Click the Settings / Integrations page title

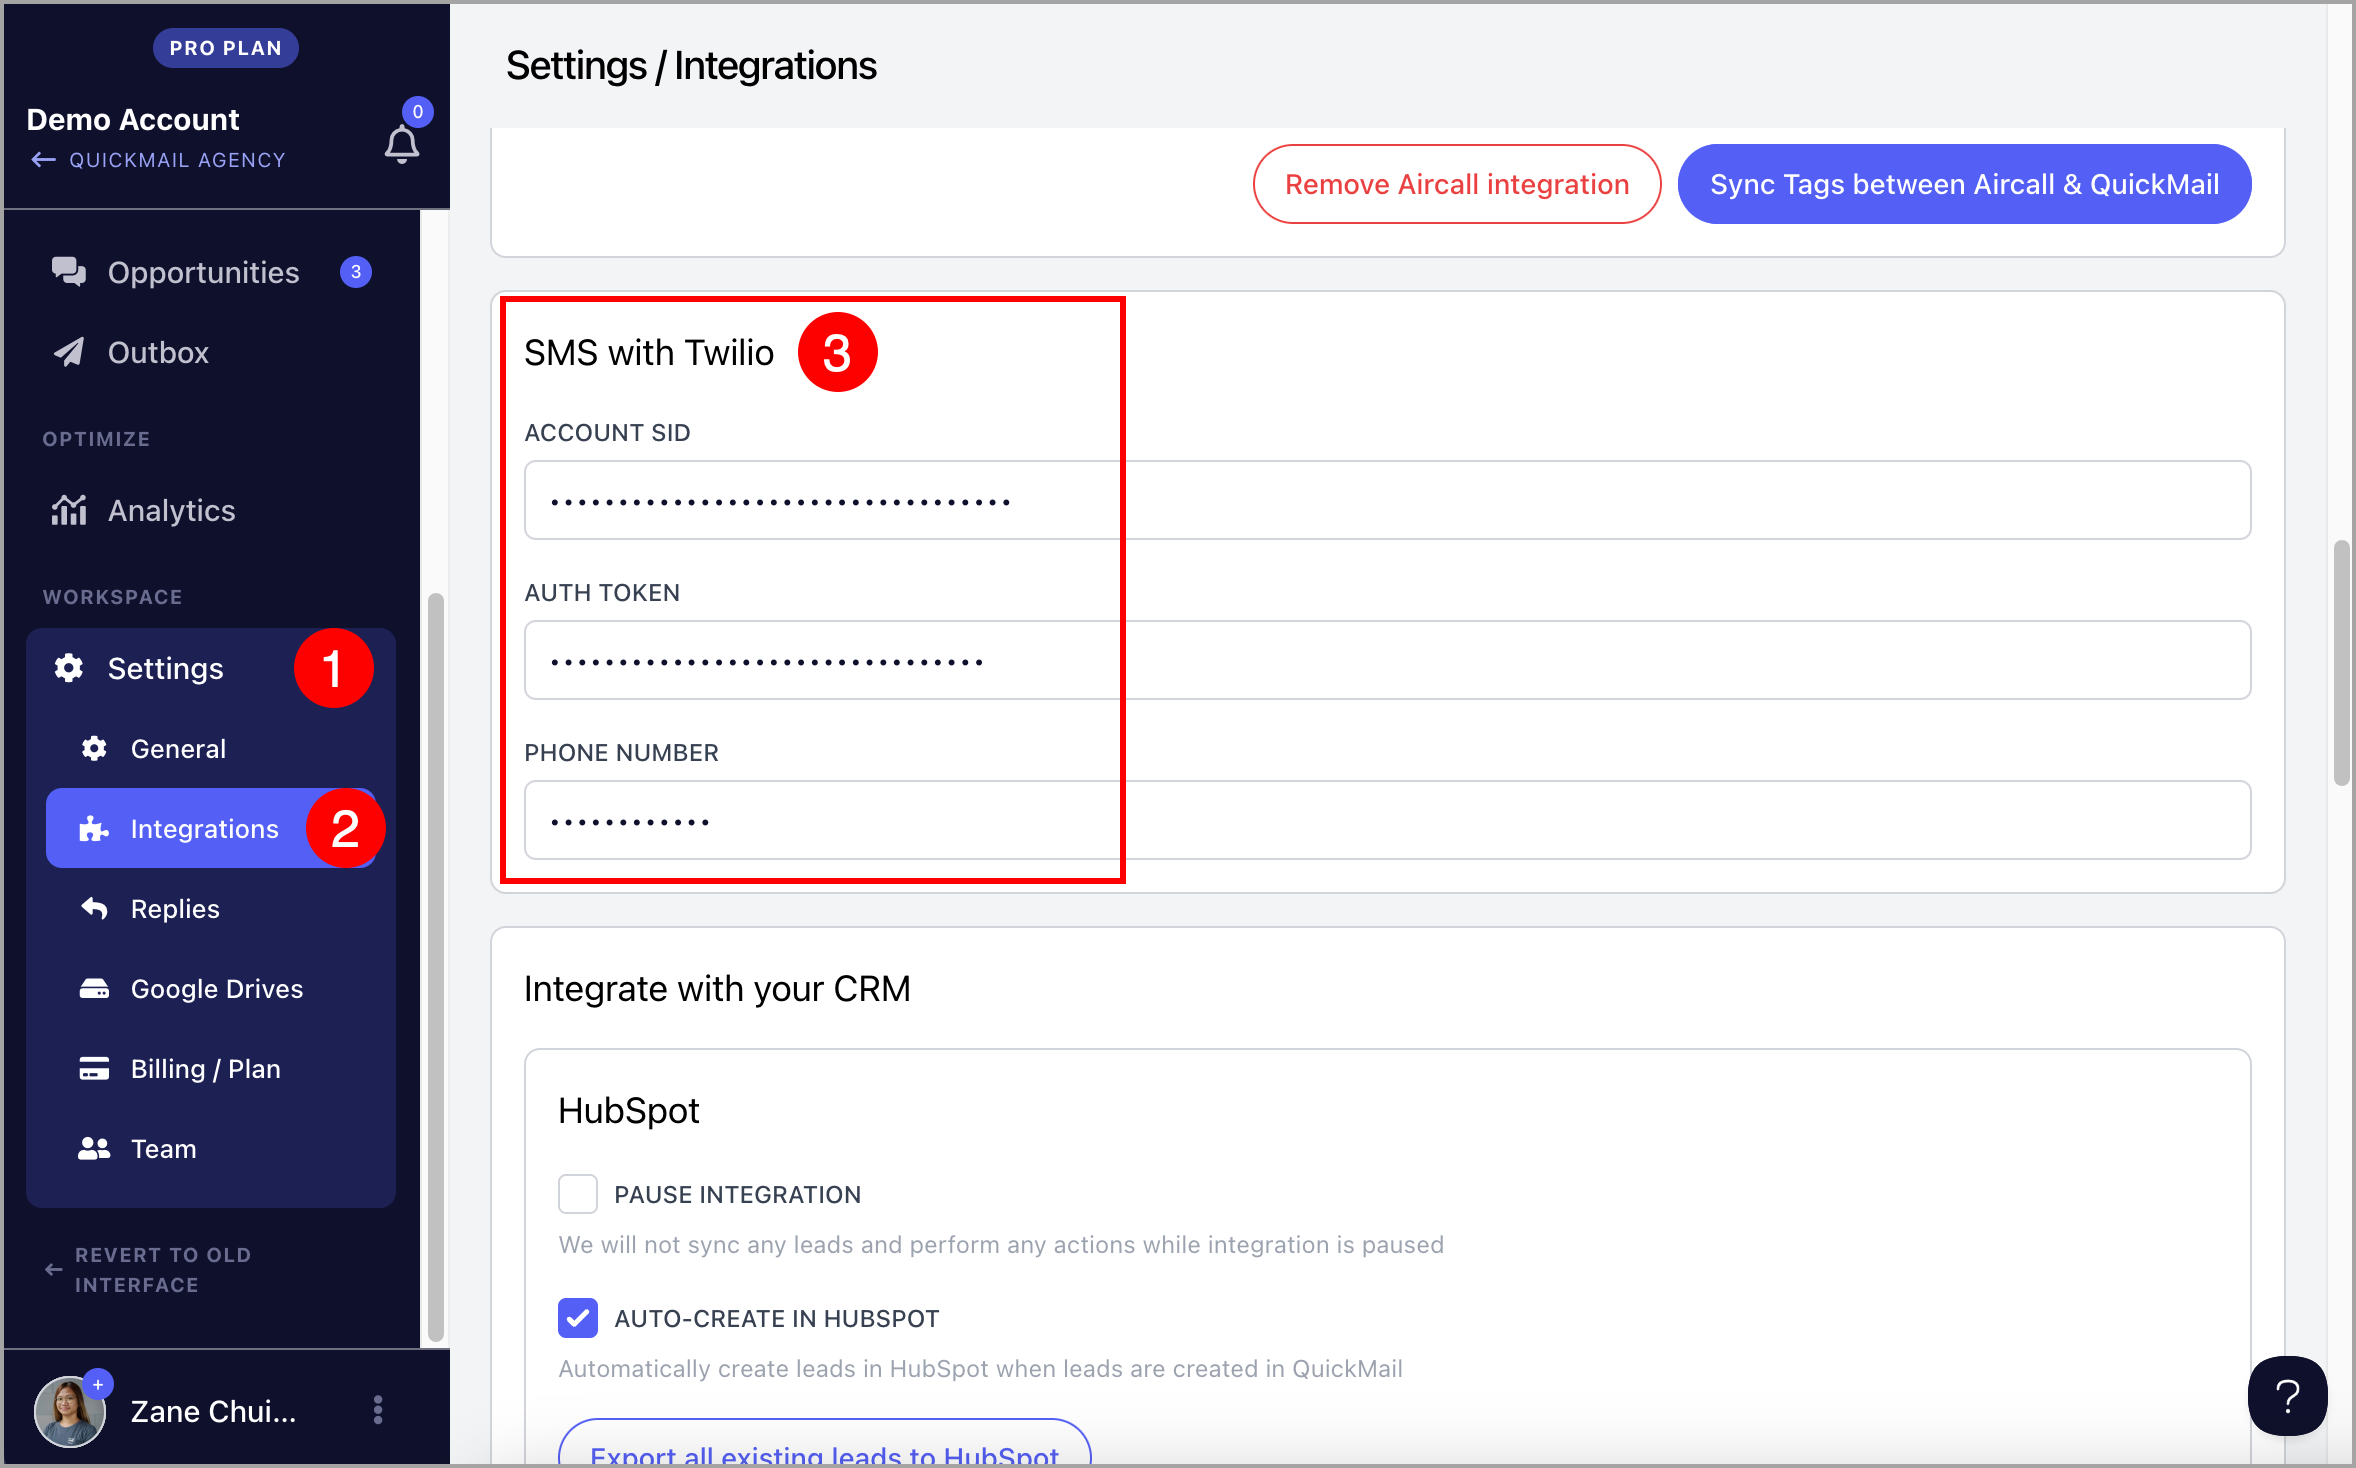click(x=691, y=66)
